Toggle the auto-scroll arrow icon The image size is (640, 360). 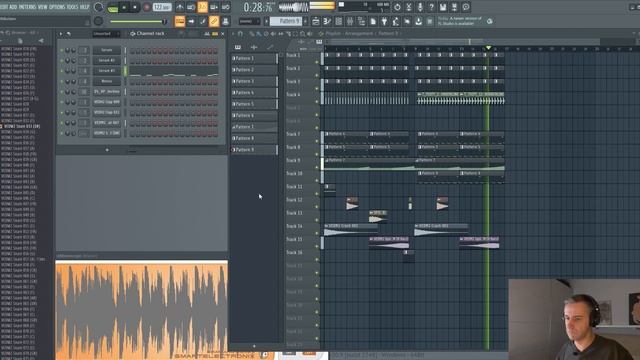pos(191,21)
